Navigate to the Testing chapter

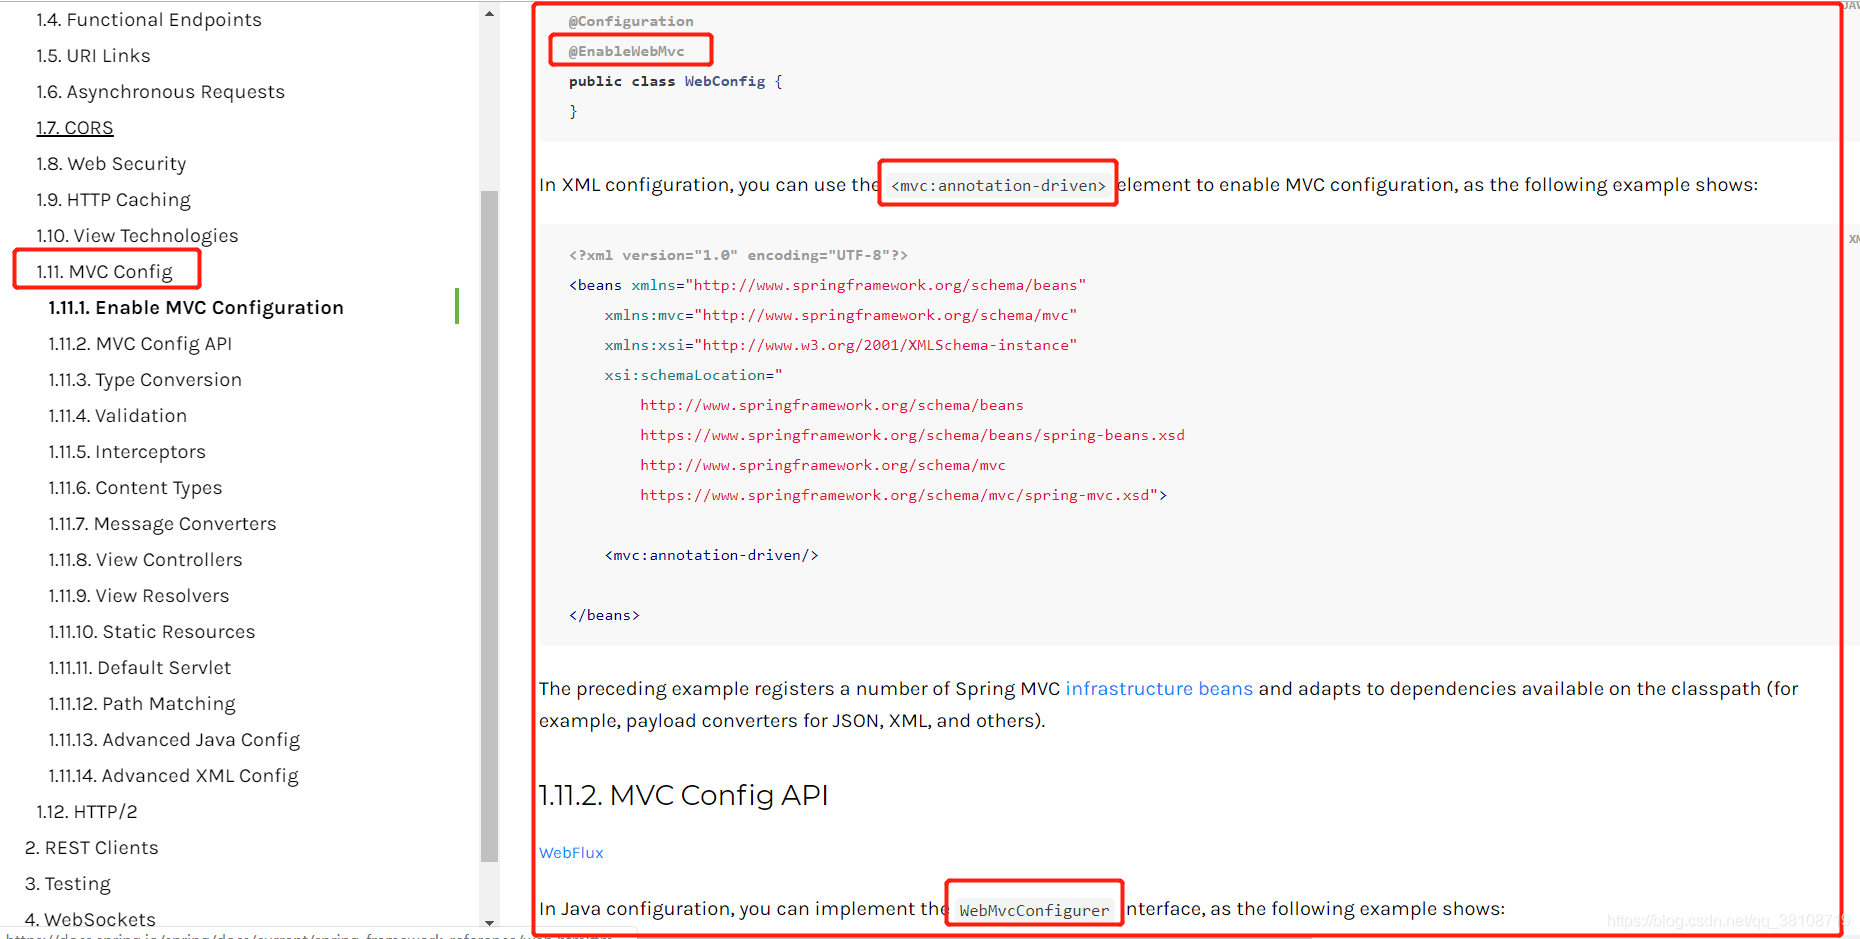pyautogui.click(x=67, y=883)
